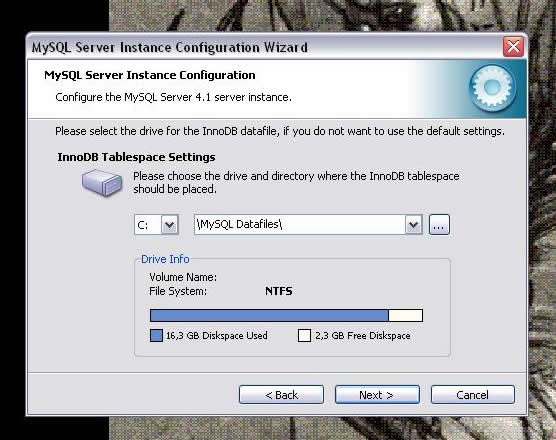
Task: Close the wizard with the red X
Action: tap(513, 47)
